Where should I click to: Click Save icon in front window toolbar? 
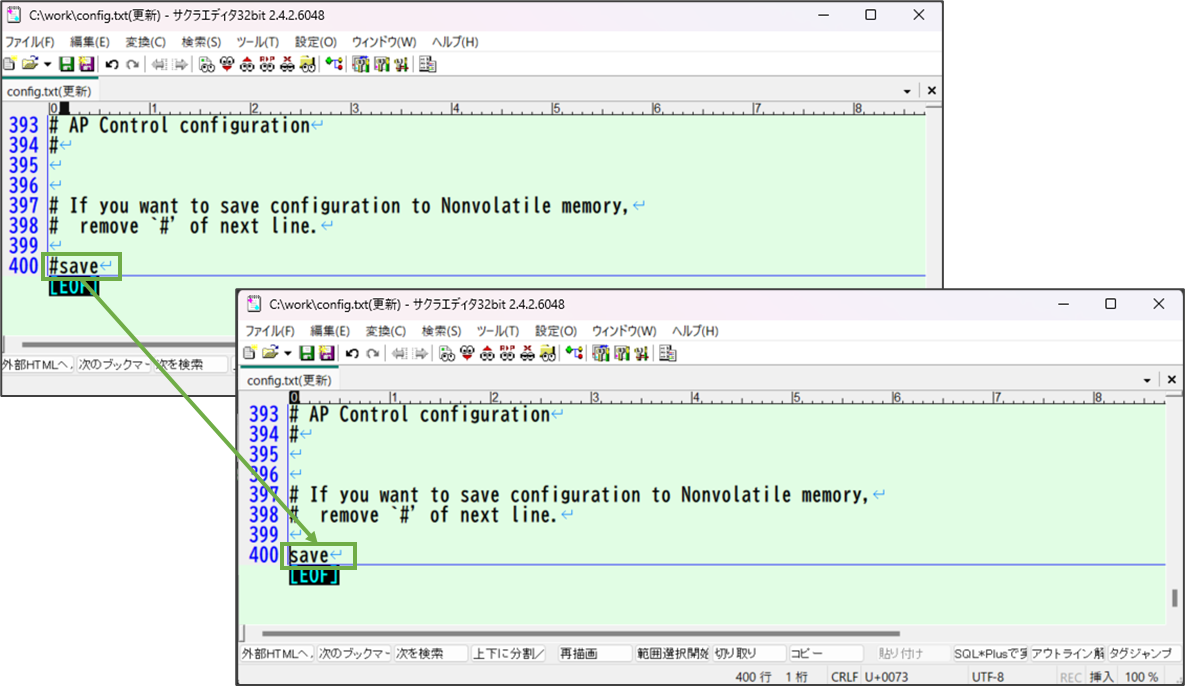pyautogui.click(x=307, y=353)
